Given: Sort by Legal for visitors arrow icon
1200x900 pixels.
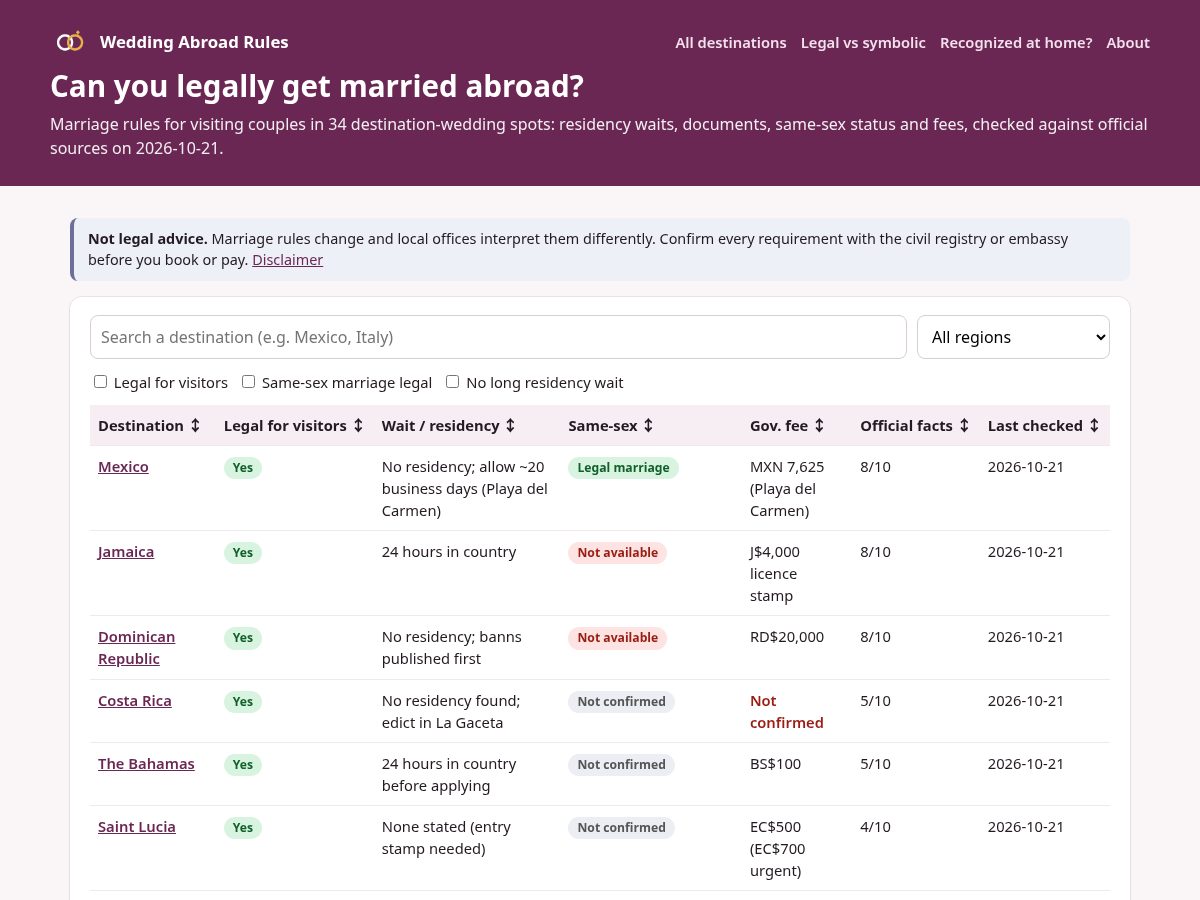Looking at the screenshot, I should (358, 426).
